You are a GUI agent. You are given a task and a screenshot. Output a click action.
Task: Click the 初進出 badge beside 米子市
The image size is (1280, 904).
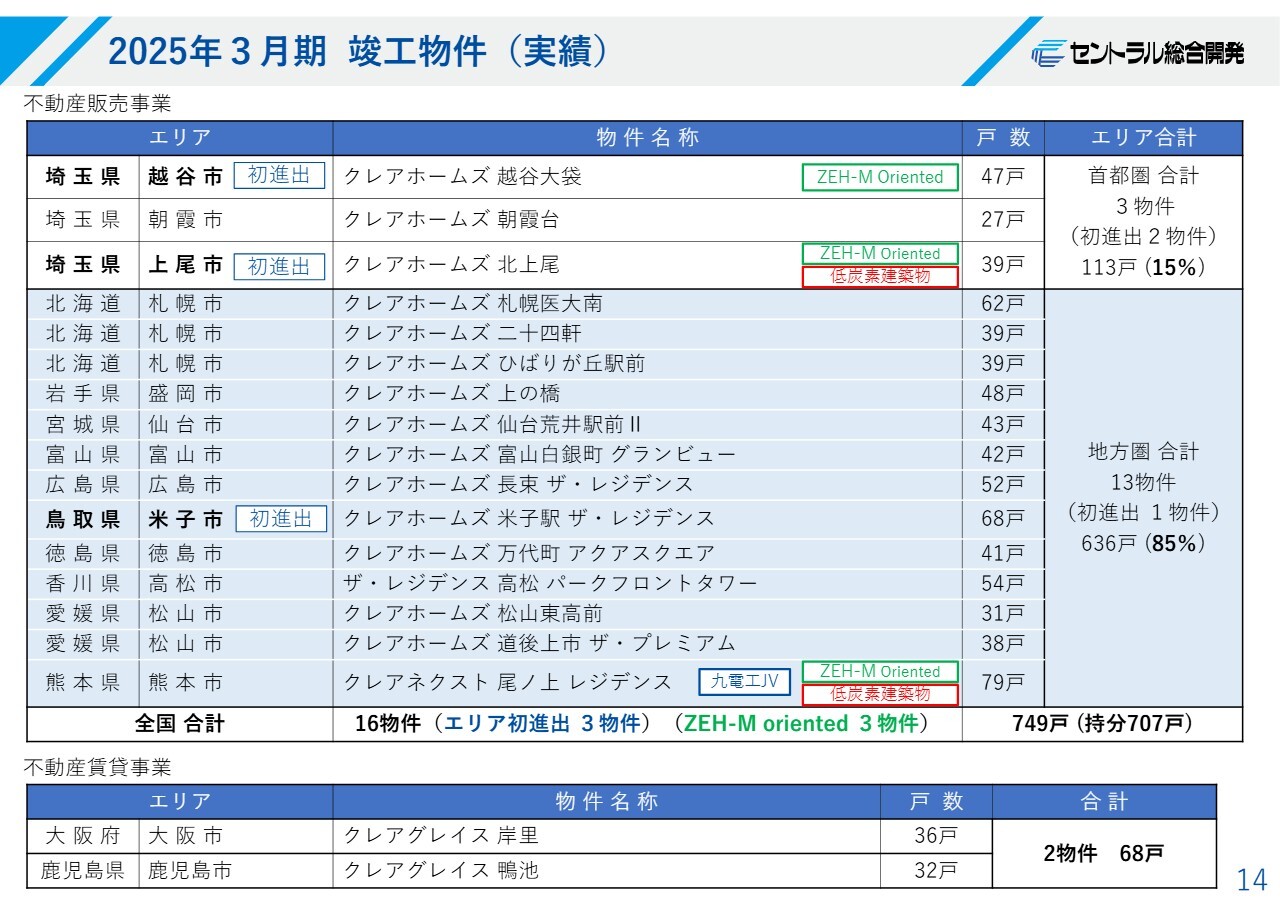pyautogui.click(x=281, y=519)
